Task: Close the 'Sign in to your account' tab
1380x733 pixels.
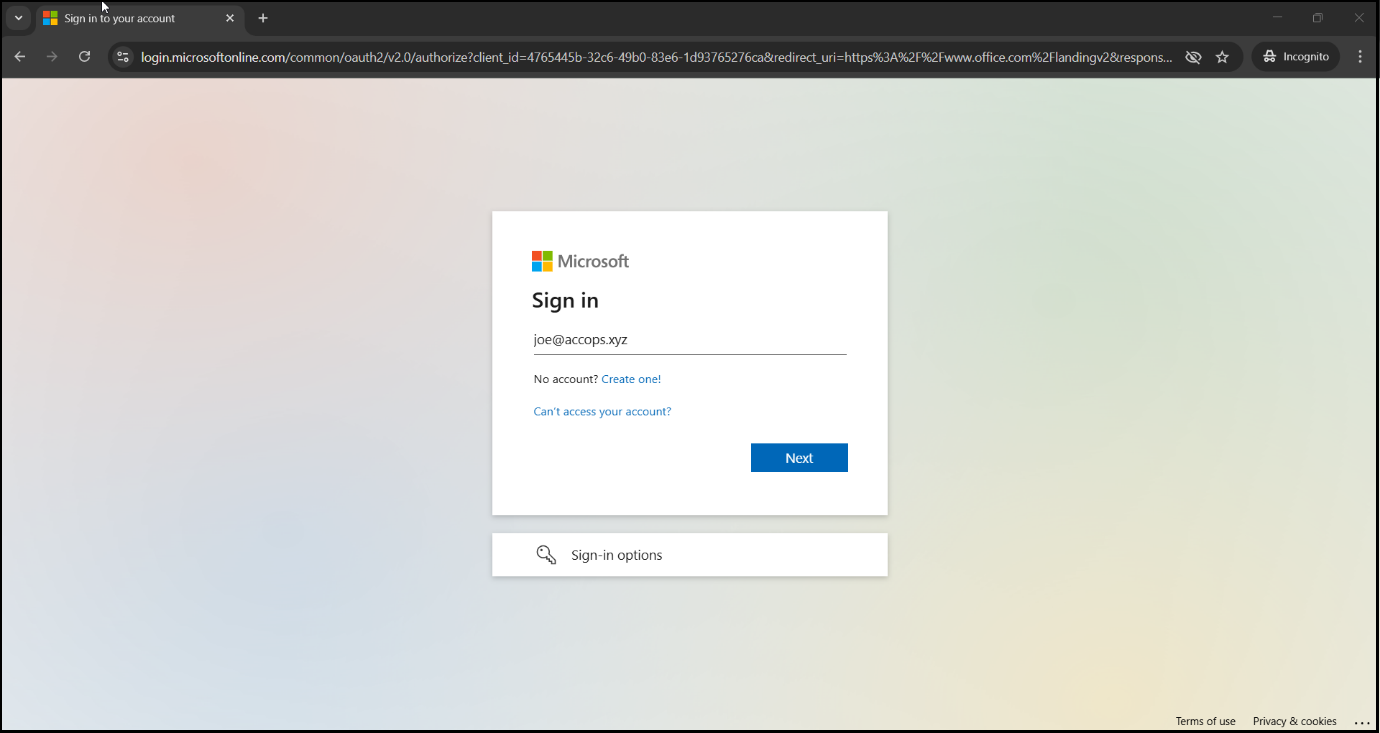Action: click(230, 18)
